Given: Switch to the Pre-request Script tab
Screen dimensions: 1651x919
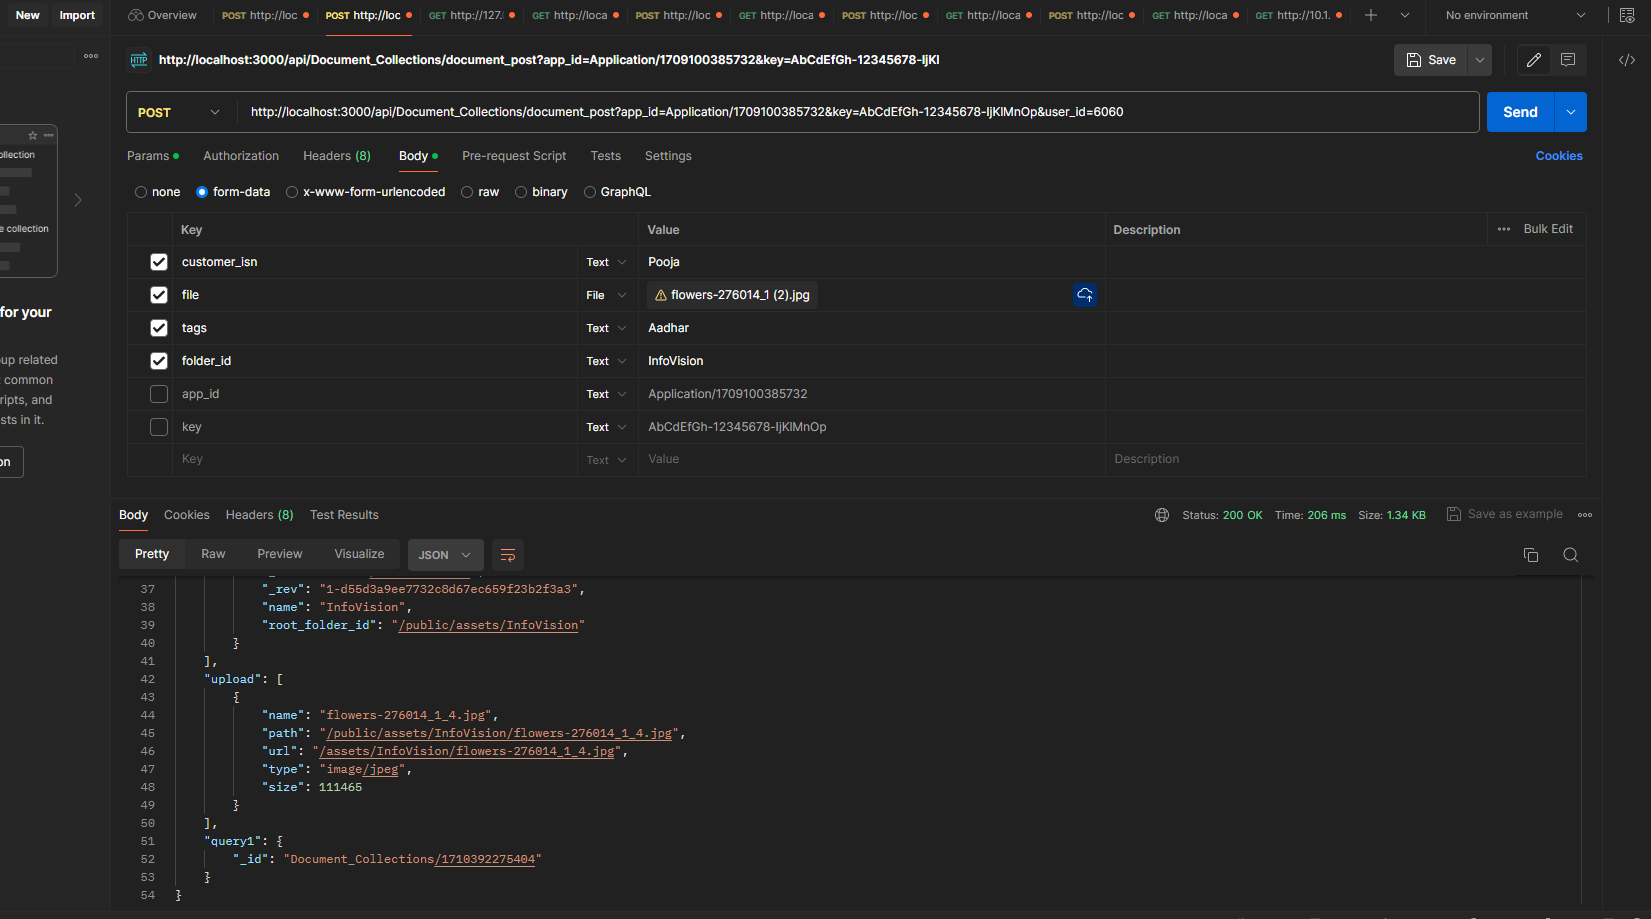Looking at the screenshot, I should coord(513,156).
